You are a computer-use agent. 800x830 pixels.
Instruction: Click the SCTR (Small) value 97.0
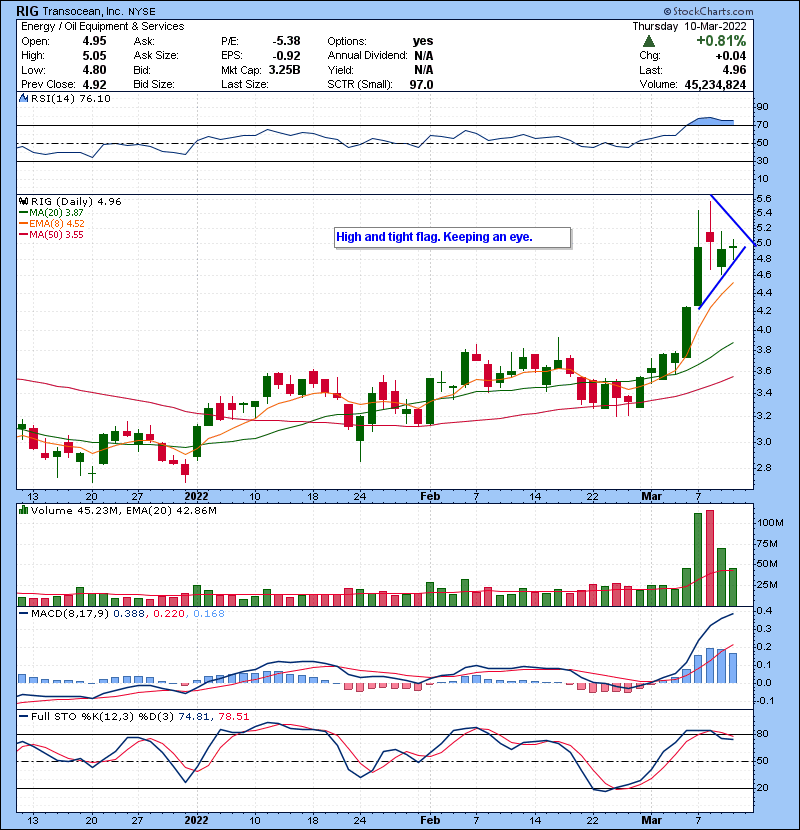pos(421,84)
